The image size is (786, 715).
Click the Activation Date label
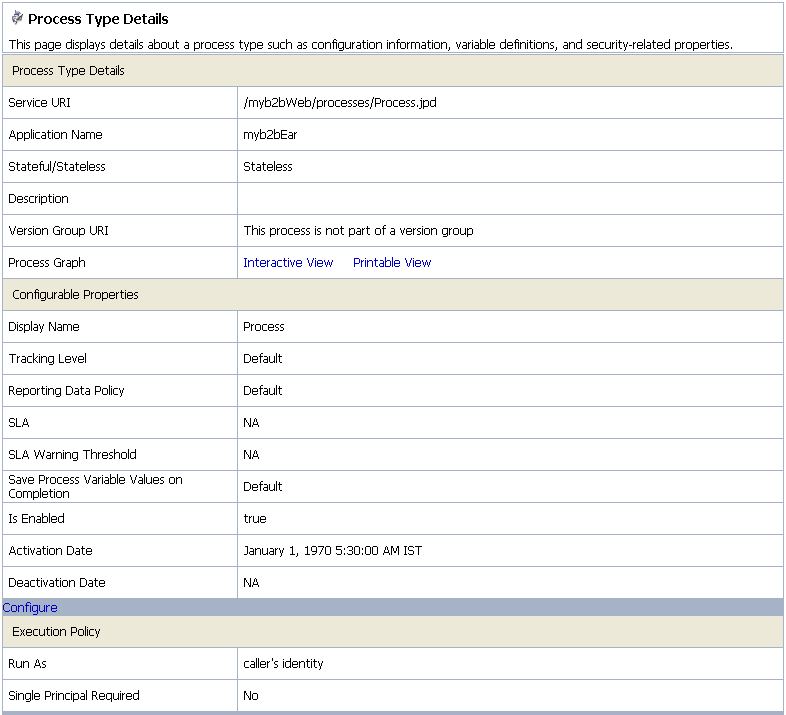50,551
